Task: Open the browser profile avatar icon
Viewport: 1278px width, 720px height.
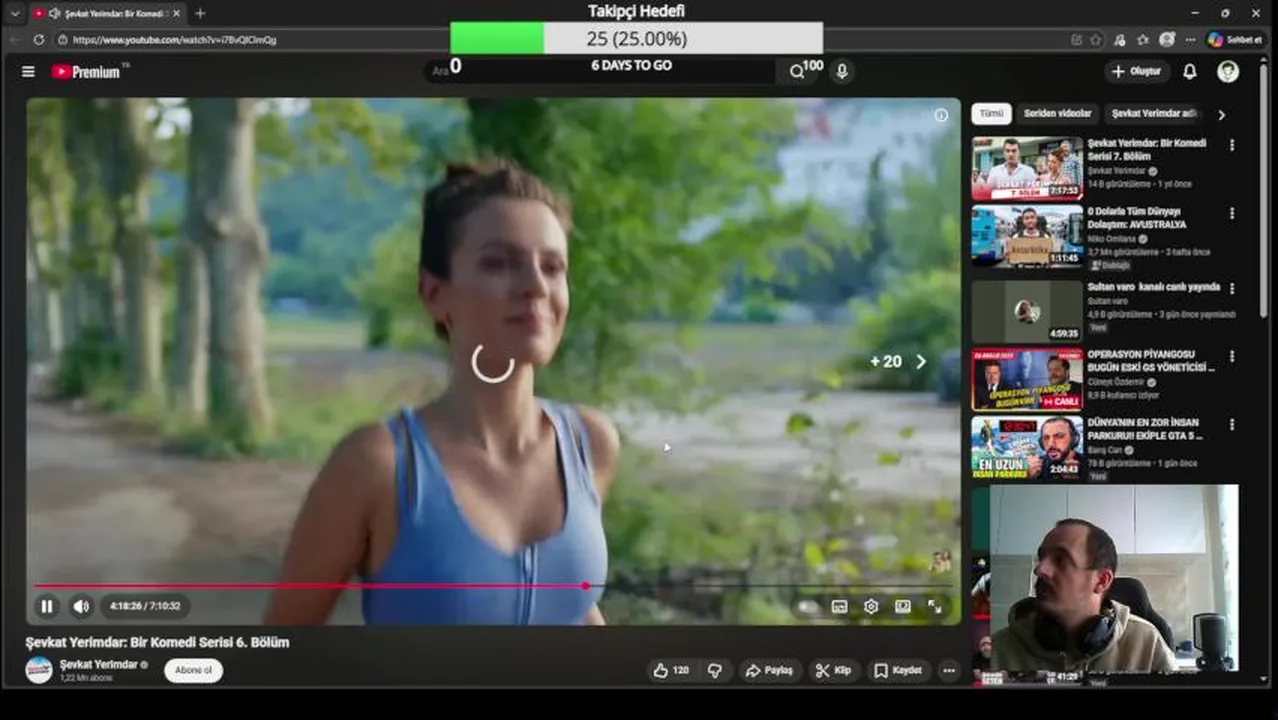Action: pos(1166,40)
